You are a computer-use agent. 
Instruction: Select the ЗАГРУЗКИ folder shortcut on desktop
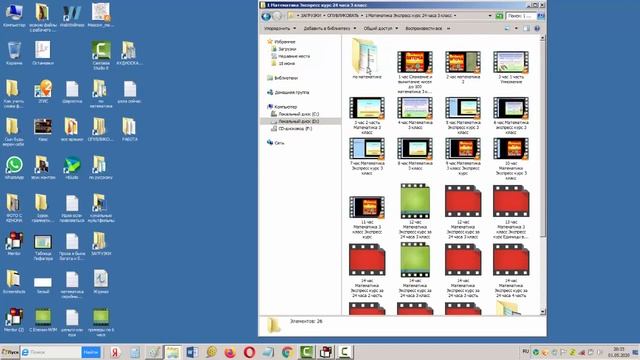tap(100, 244)
